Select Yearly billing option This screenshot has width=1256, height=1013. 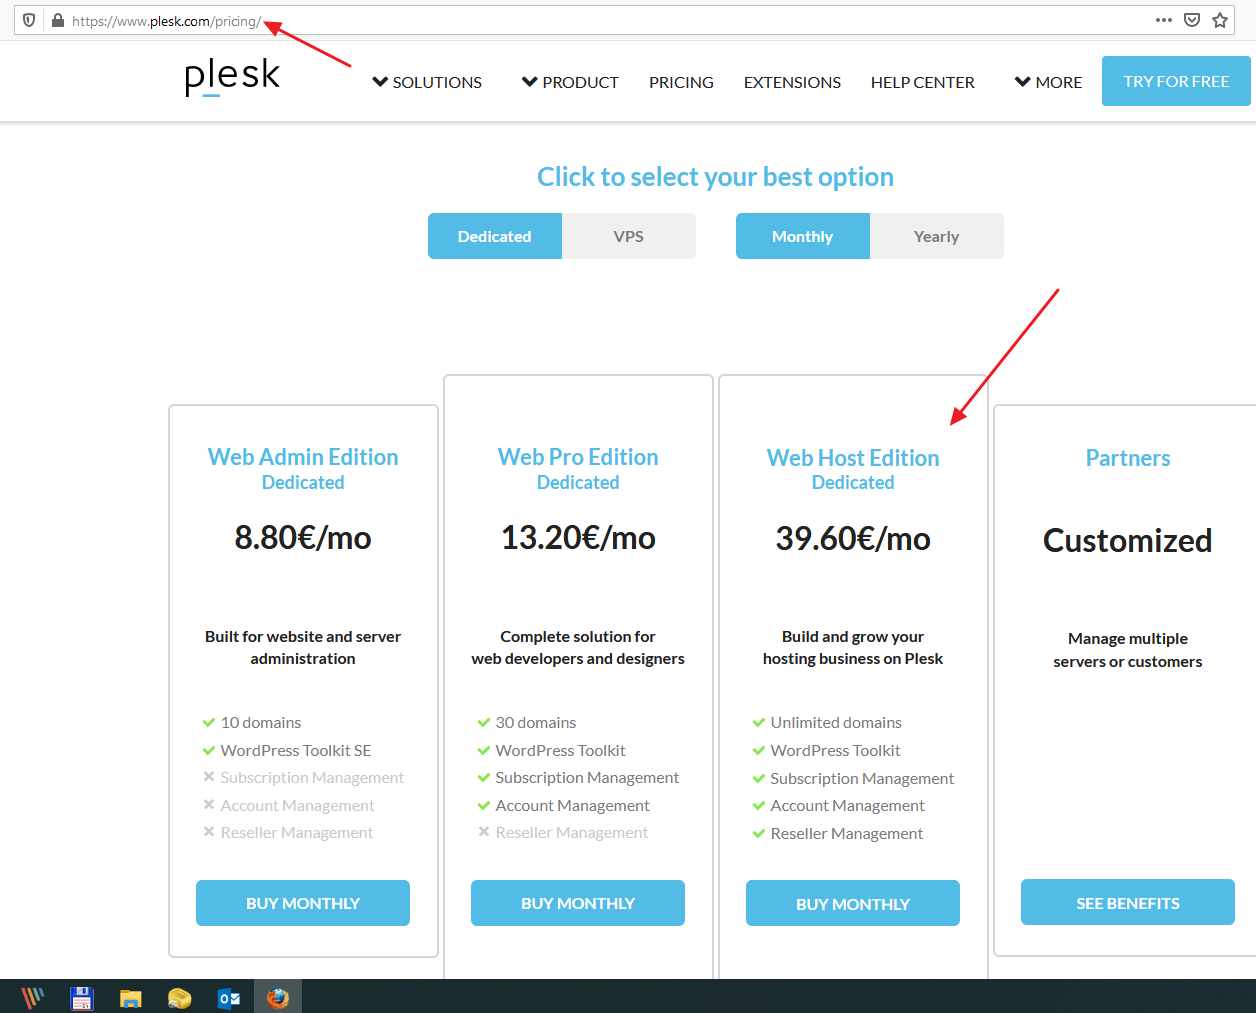coord(936,236)
